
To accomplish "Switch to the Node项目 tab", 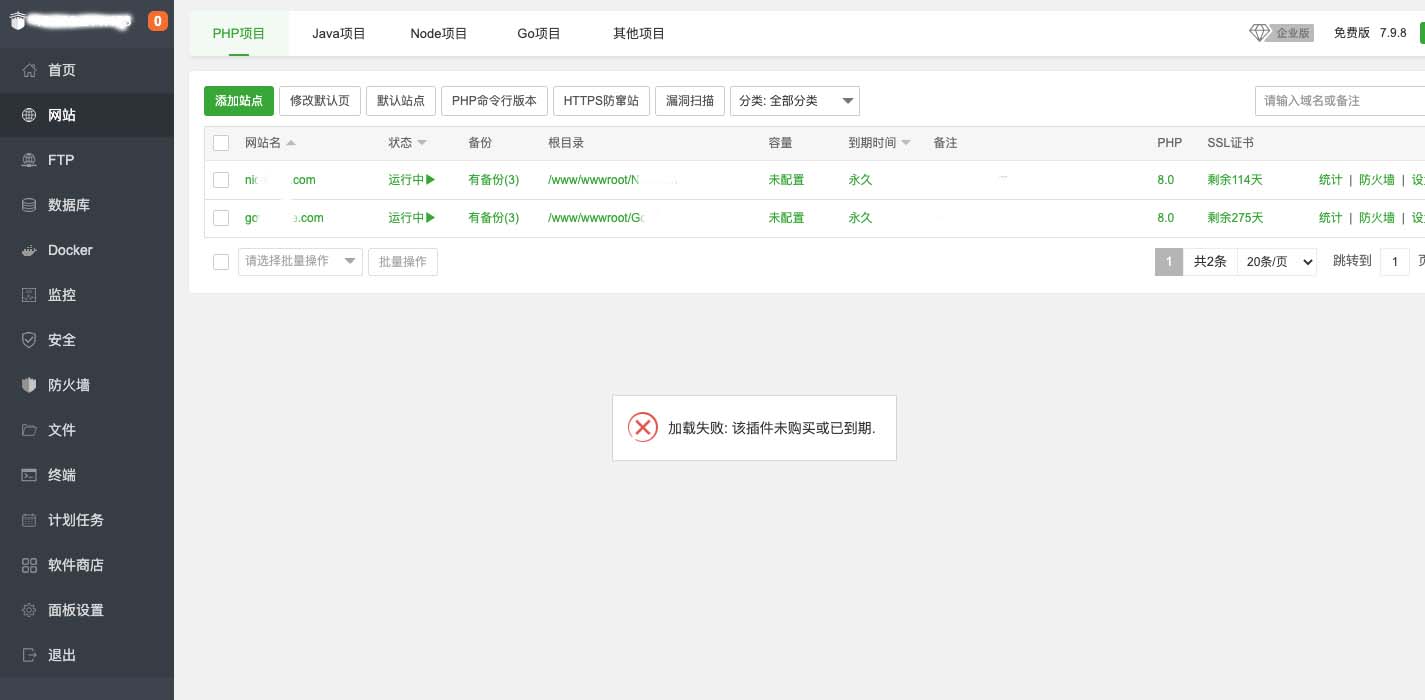I will pos(439,33).
